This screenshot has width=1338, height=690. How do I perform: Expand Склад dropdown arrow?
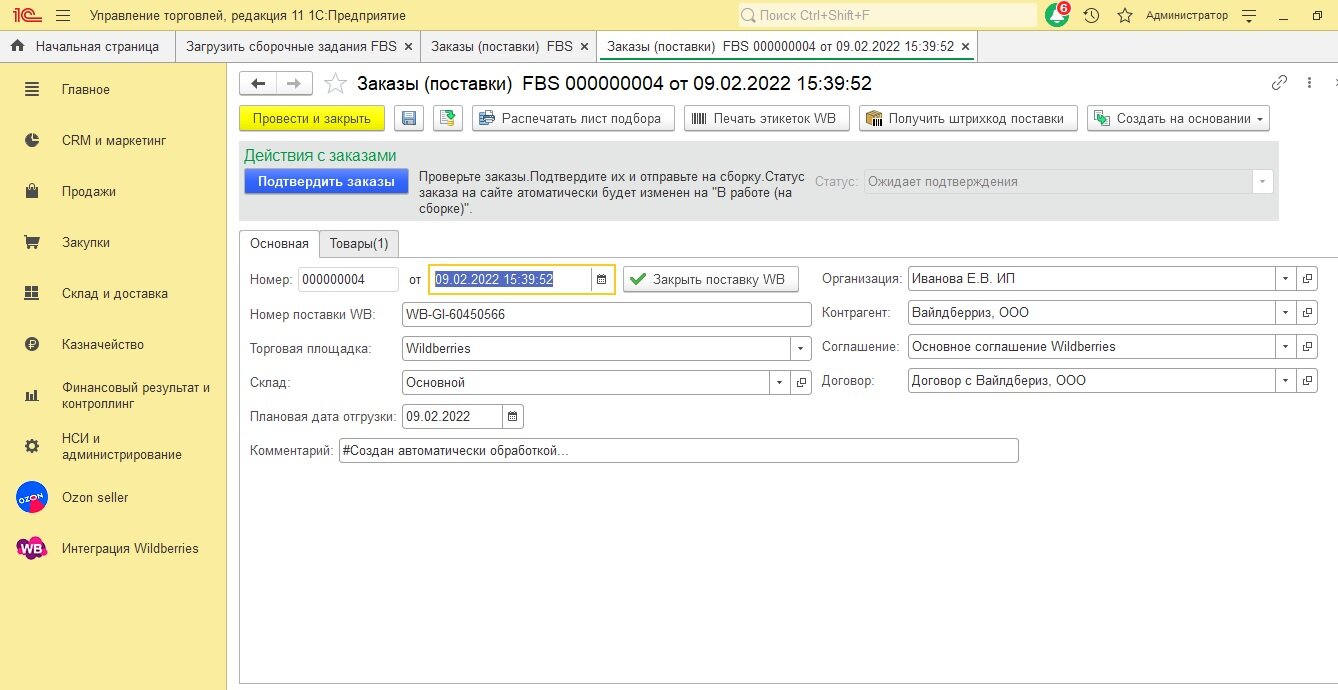779,383
